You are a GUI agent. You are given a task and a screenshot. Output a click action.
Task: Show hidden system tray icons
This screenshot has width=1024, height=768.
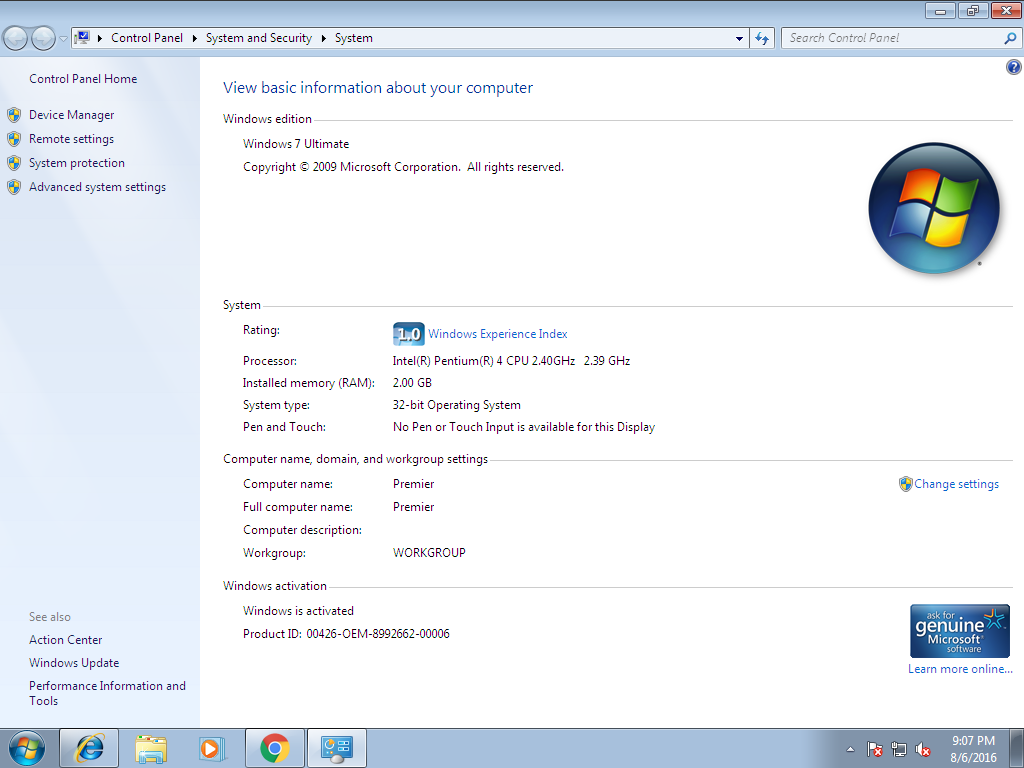tap(850, 749)
